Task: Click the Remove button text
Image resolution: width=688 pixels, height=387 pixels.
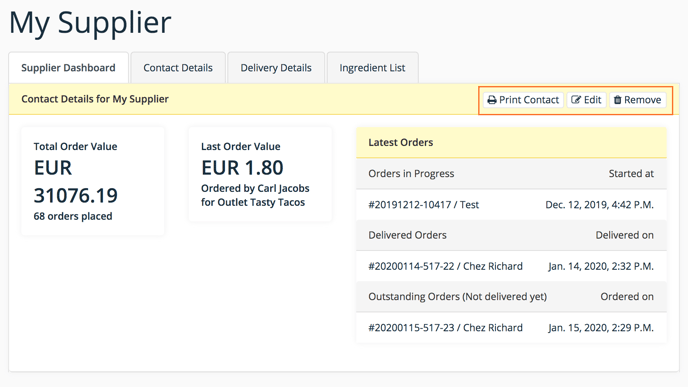Action: 643,100
